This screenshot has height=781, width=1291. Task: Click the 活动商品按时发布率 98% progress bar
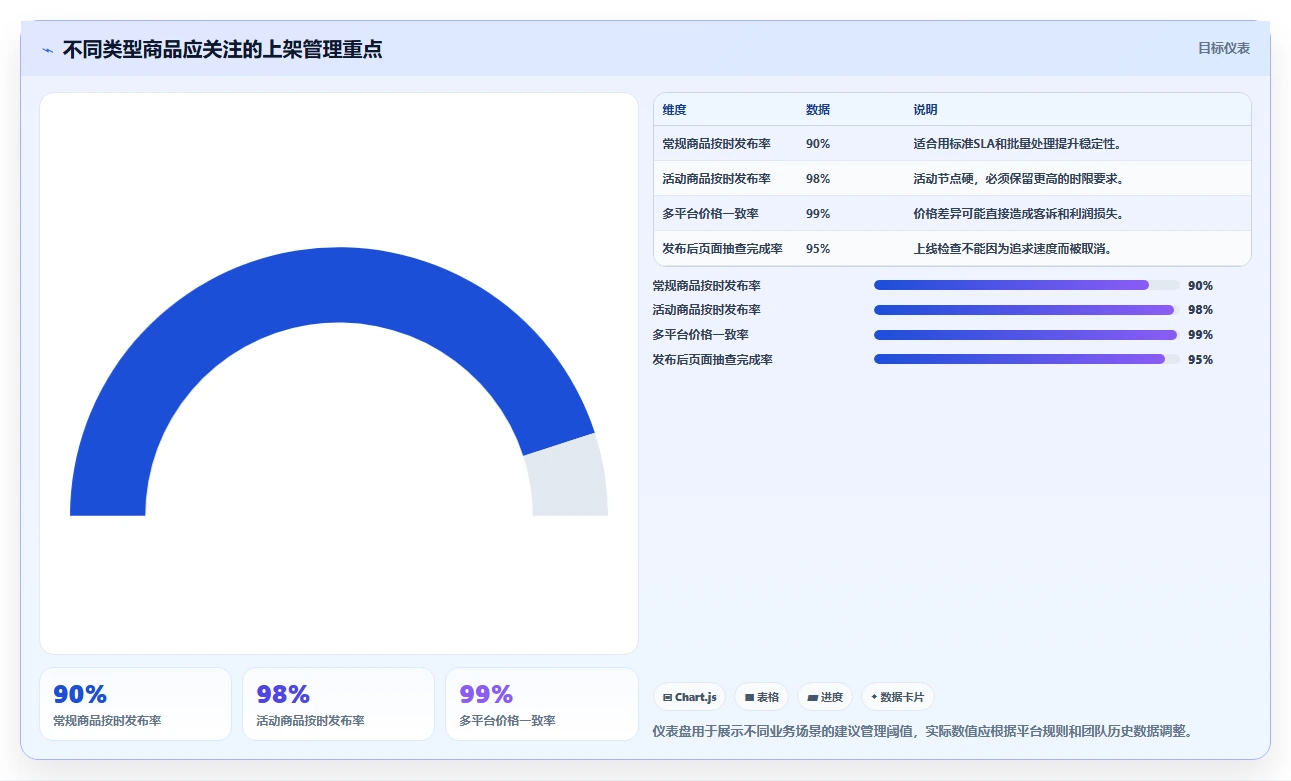pos(1027,310)
